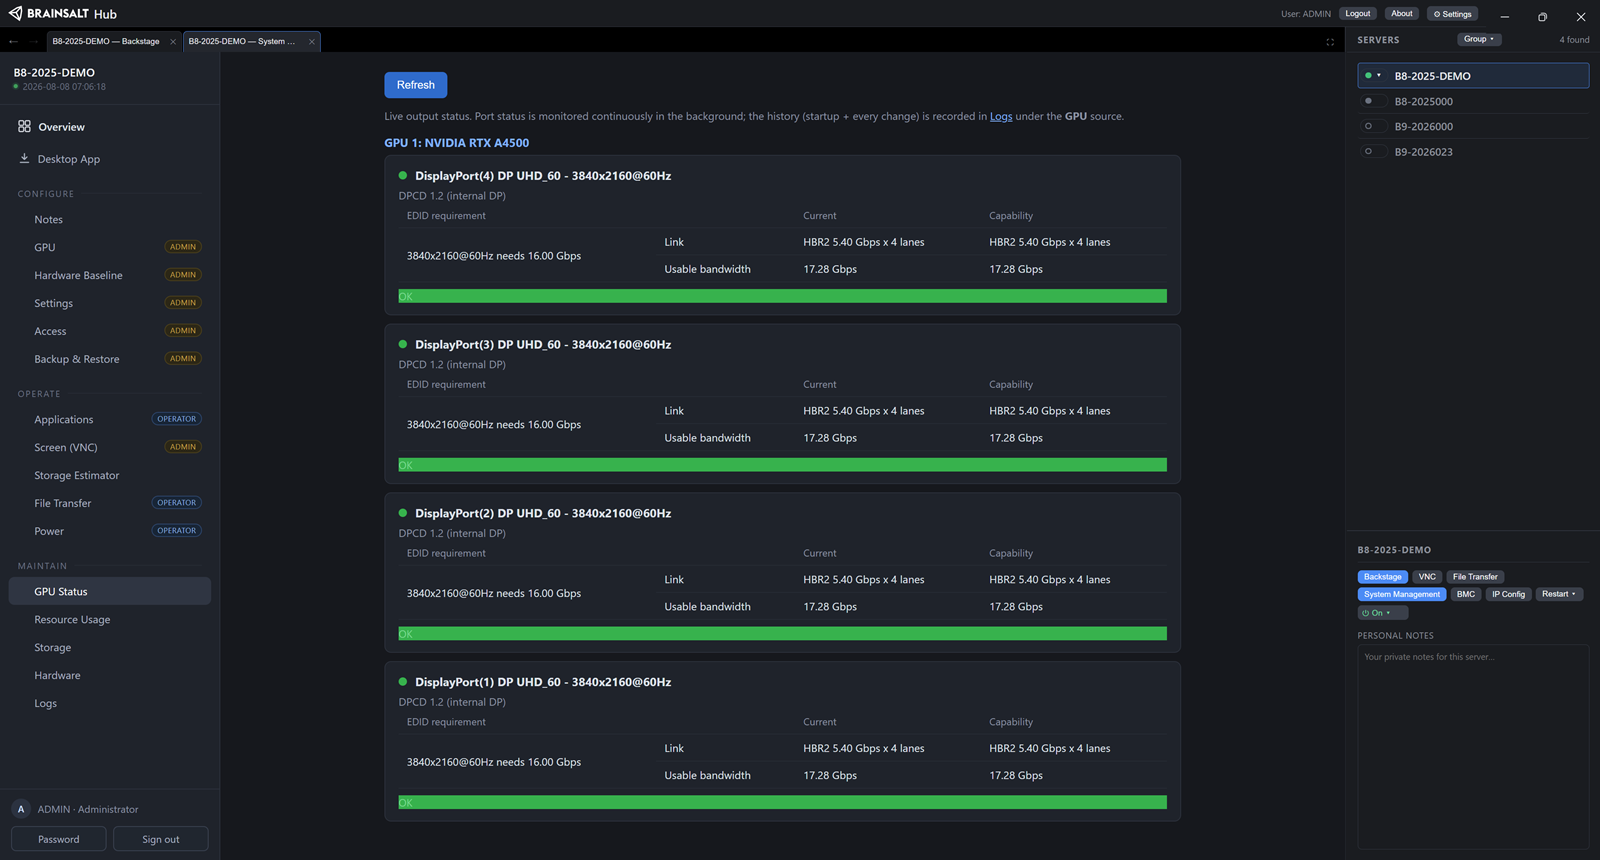The height and width of the screenshot is (860, 1600).
Task: Click the ADMIN badge beside Access
Action: click(183, 331)
